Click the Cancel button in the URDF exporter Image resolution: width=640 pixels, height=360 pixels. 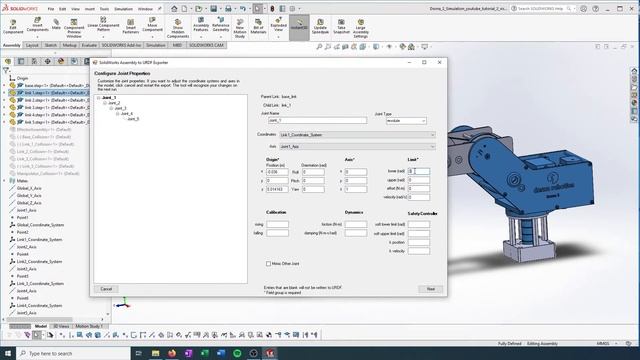tap(106, 289)
